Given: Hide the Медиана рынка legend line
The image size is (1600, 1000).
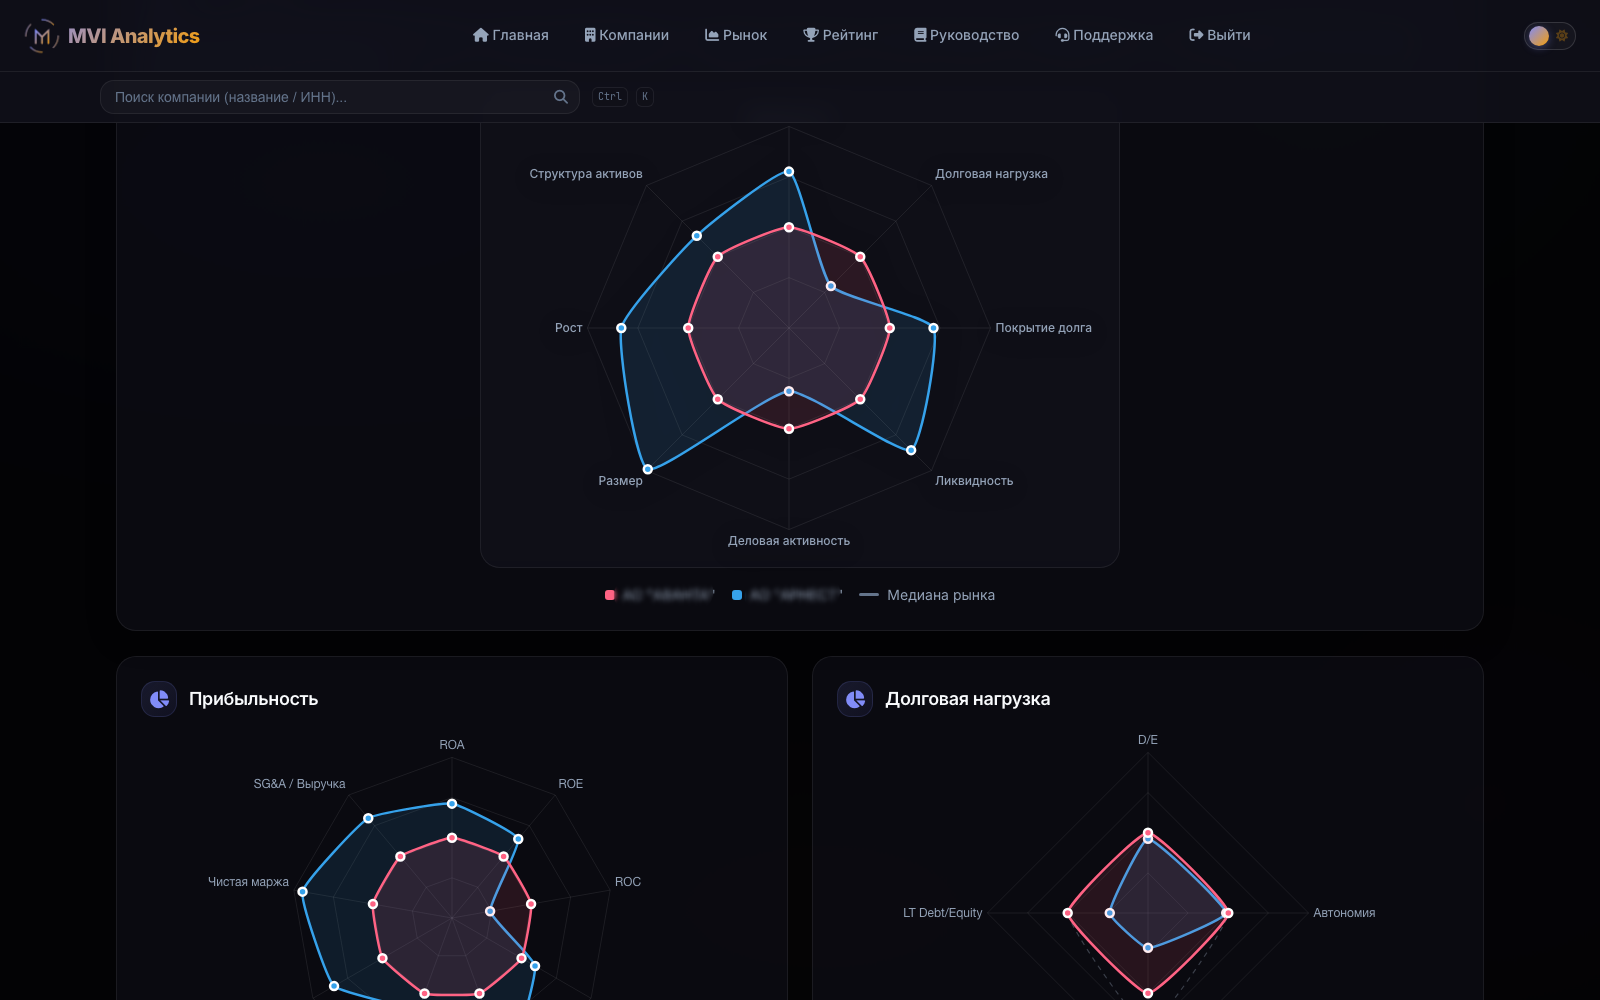Looking at the screenshot, I should point(927,595).
